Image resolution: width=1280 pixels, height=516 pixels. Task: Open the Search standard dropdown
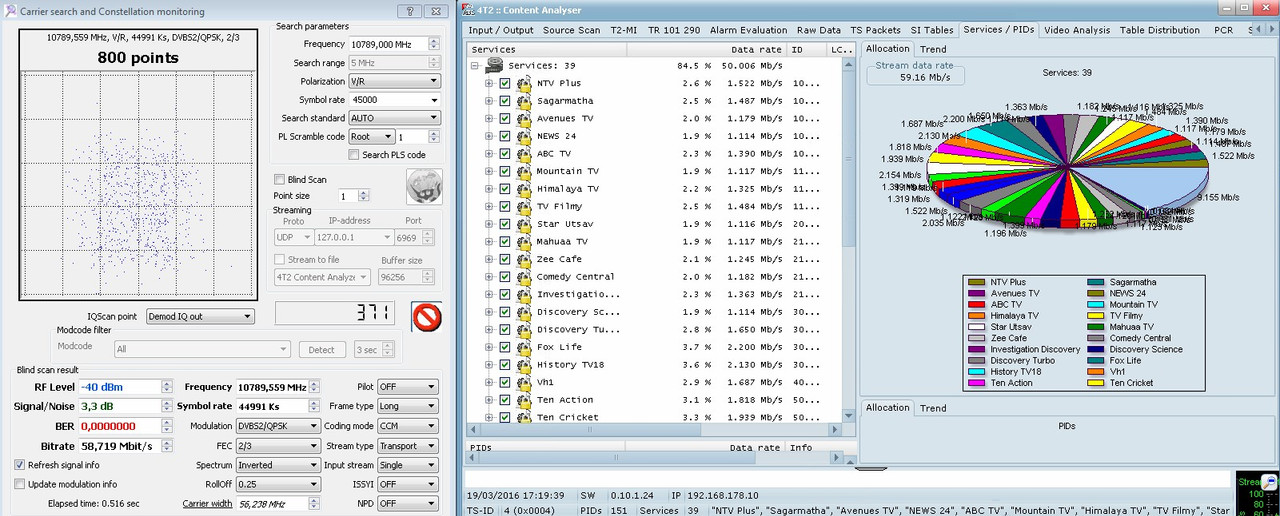click(394, 118)
